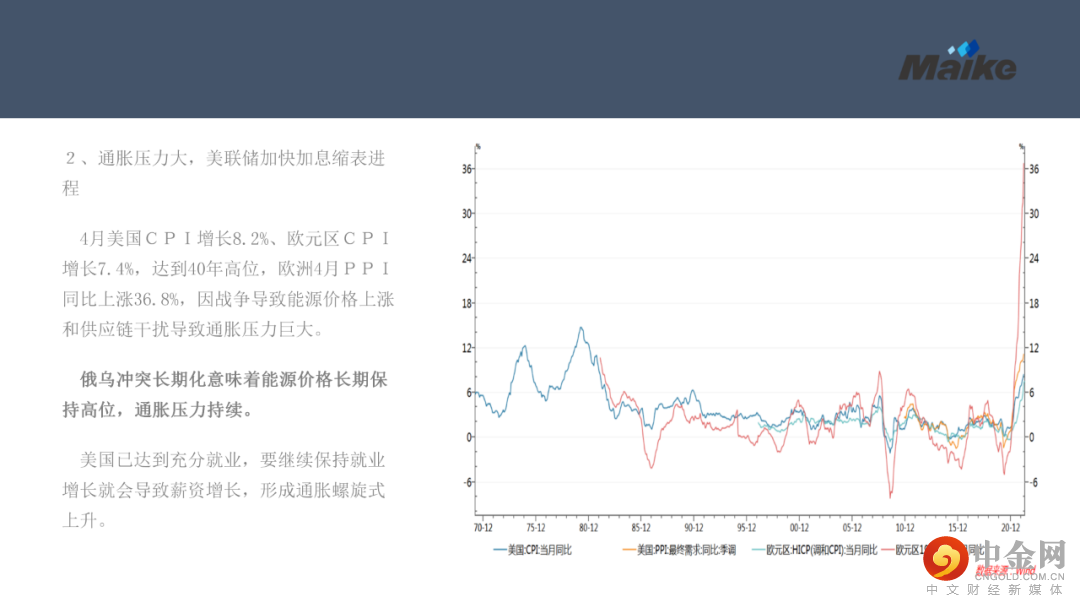Screen dimensions: 1080x608
Task: Click the right y-axis value 36
Action: tap(1034, 169)
